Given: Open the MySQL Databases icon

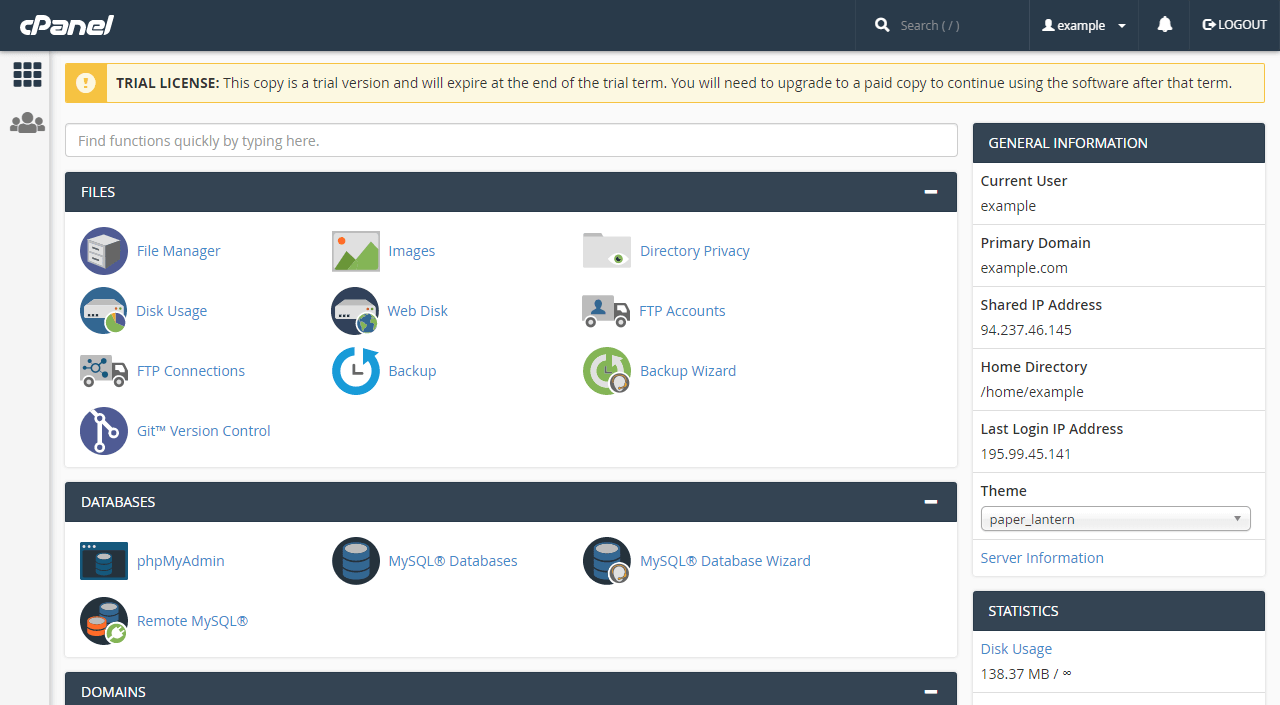Looking at the screenshot, I should tap(356, 561).
